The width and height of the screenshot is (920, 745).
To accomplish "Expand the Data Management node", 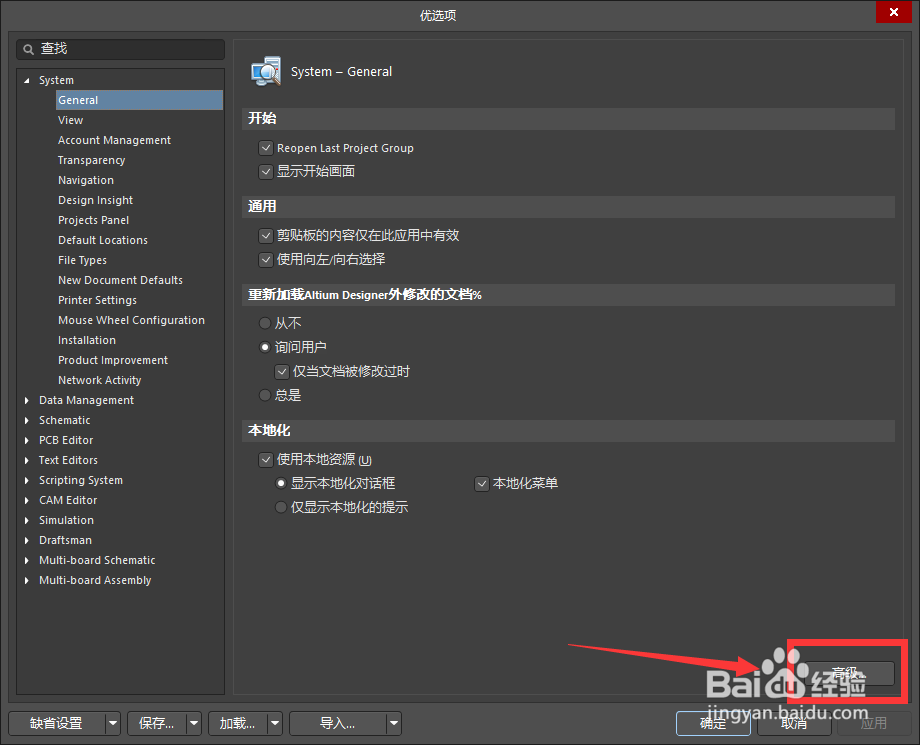I will [x=26, y=400].
